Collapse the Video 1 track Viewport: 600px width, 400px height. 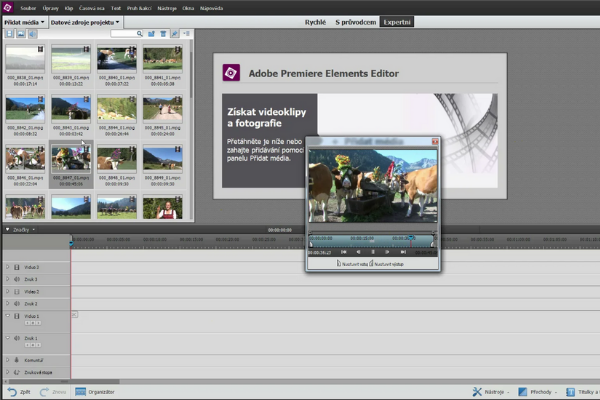point(7,316)
